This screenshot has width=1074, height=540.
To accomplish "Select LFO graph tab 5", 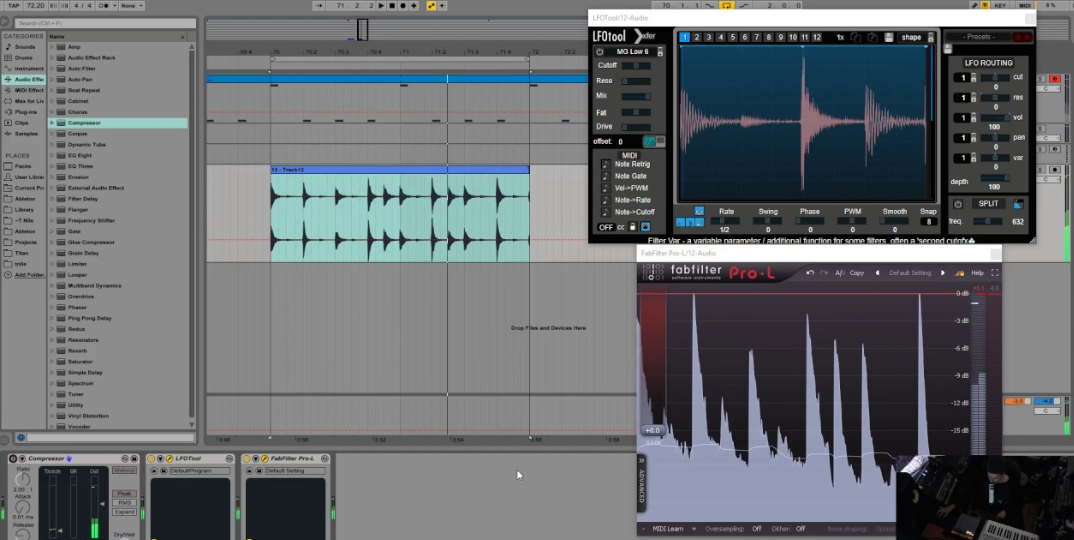I will pyautogui.click(x=733, y=38).
